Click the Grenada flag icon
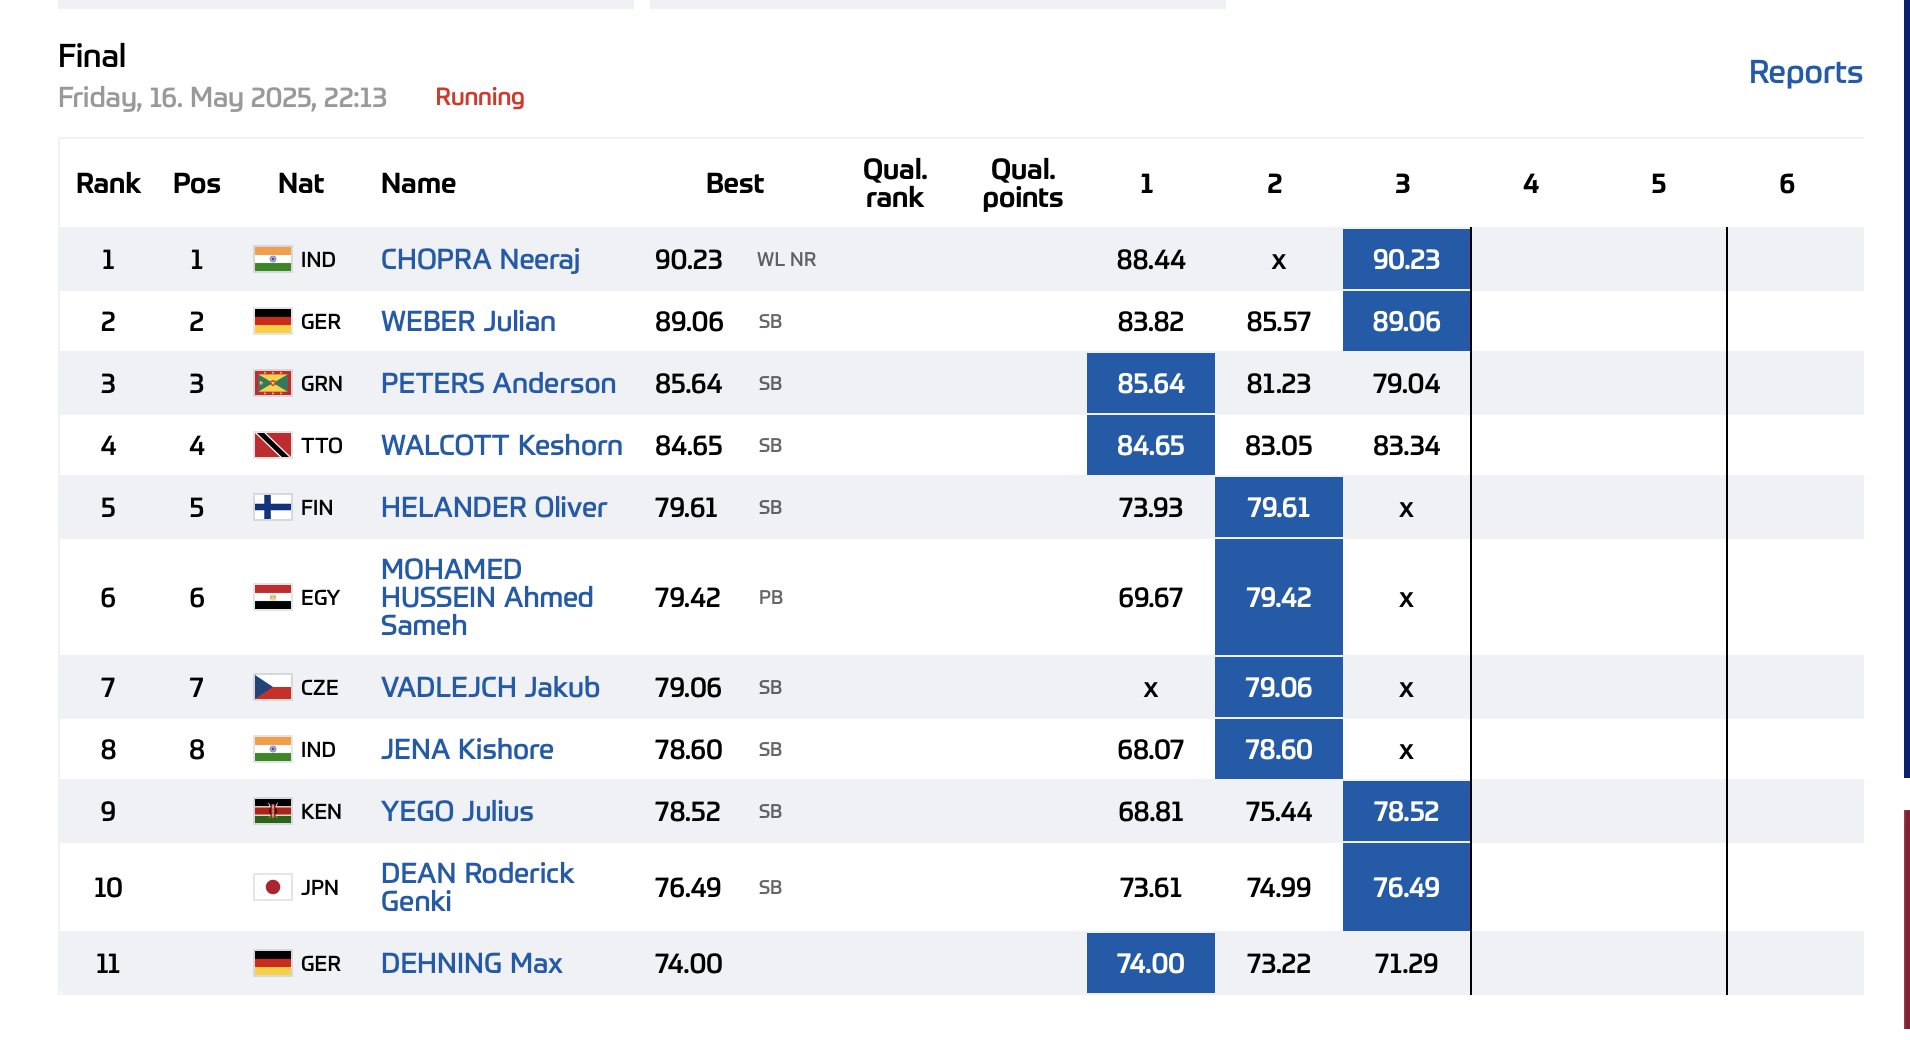This screenshot has height=1040, width=1910. click(x=272, y=384)
